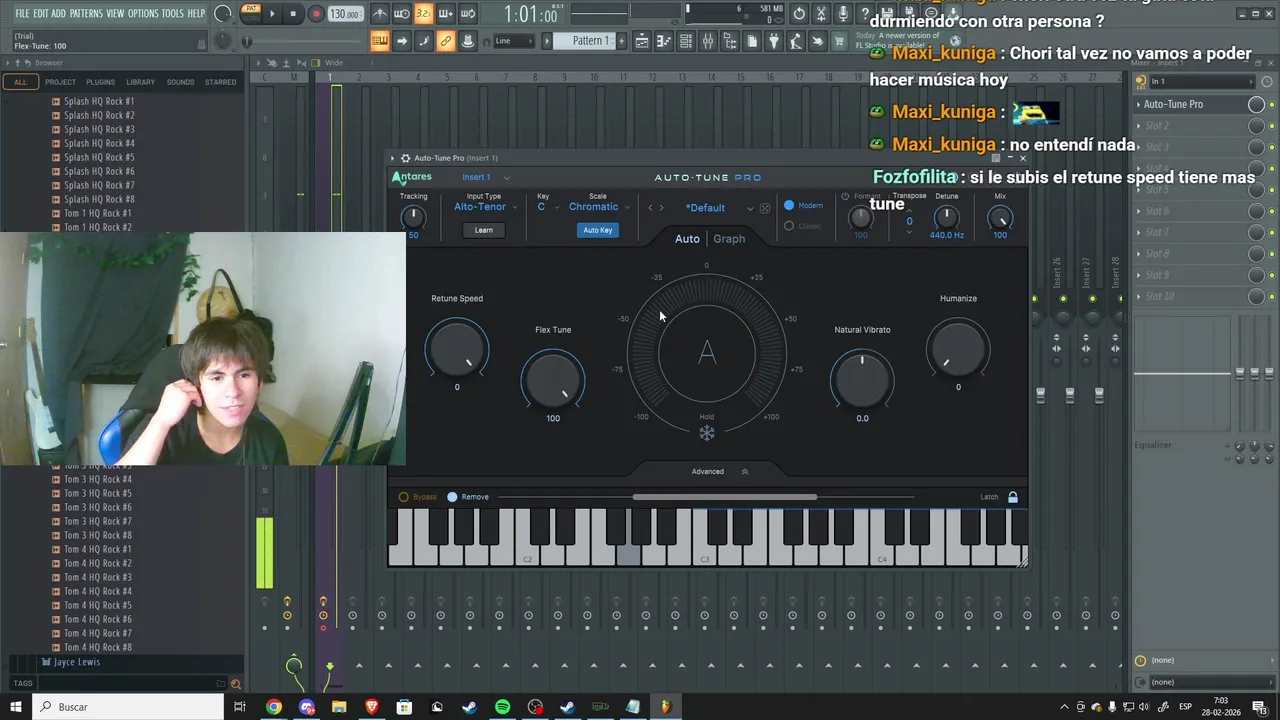Screen dimensions: 1280x720
Task: Open the FILE menu
Action: coord(22,13)
